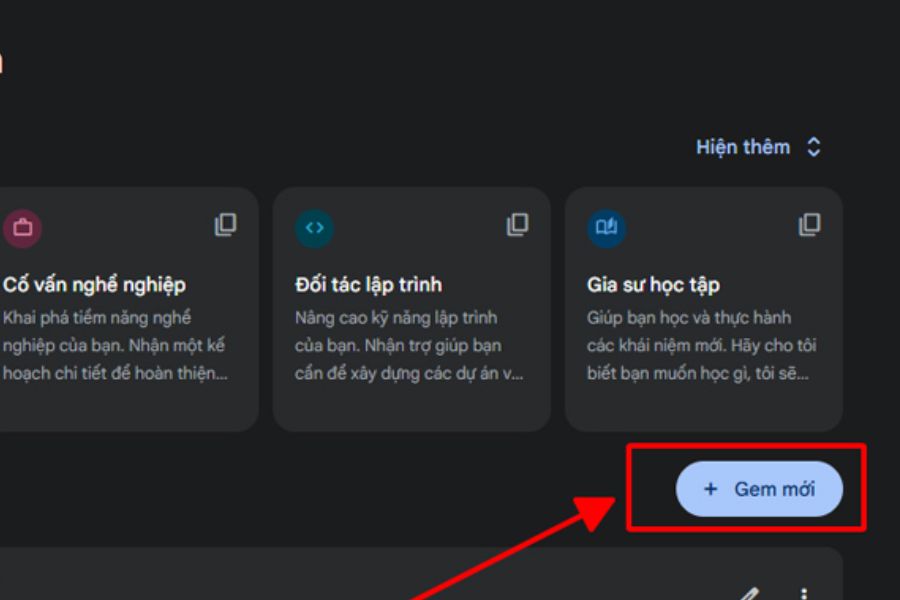Create a new gem with Gem mới
Screen dimensions: 900x600
coord(760,489)
